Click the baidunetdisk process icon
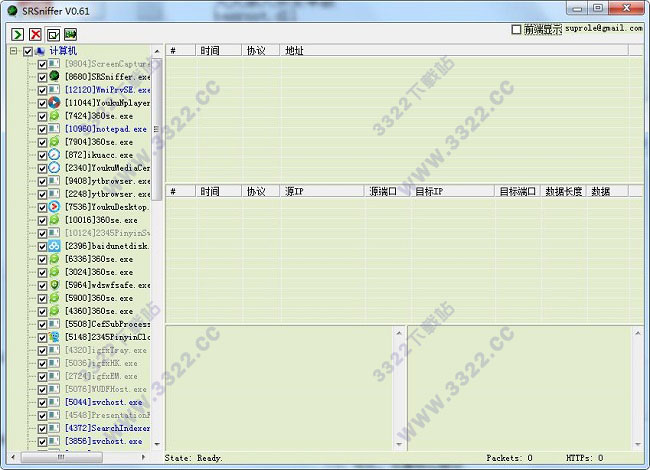 (x=54, y=246)
